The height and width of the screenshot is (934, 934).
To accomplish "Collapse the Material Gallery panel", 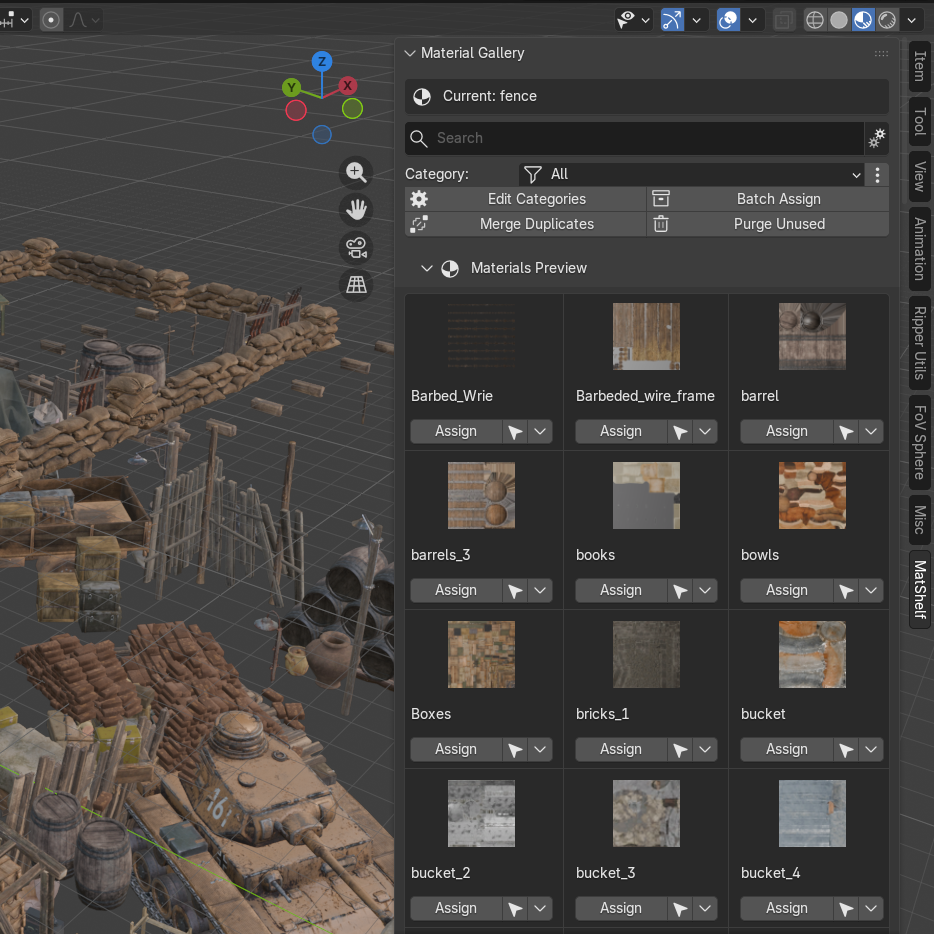I will [x=410, y=53].
